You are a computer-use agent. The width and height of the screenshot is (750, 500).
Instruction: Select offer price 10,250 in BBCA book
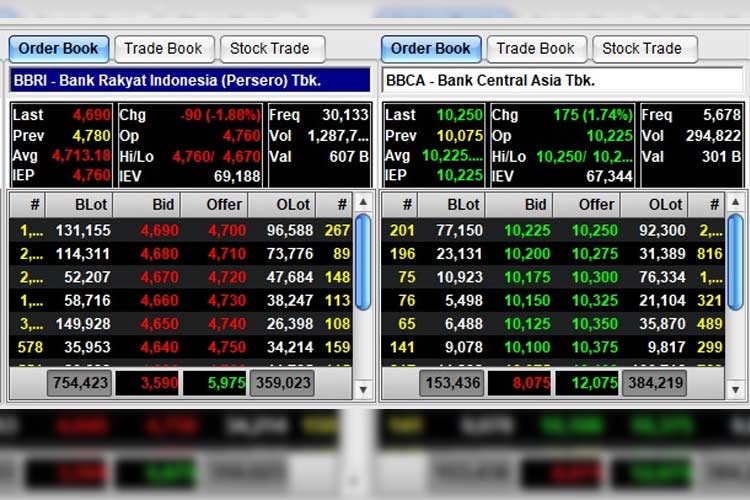click(x=595, y=231)
